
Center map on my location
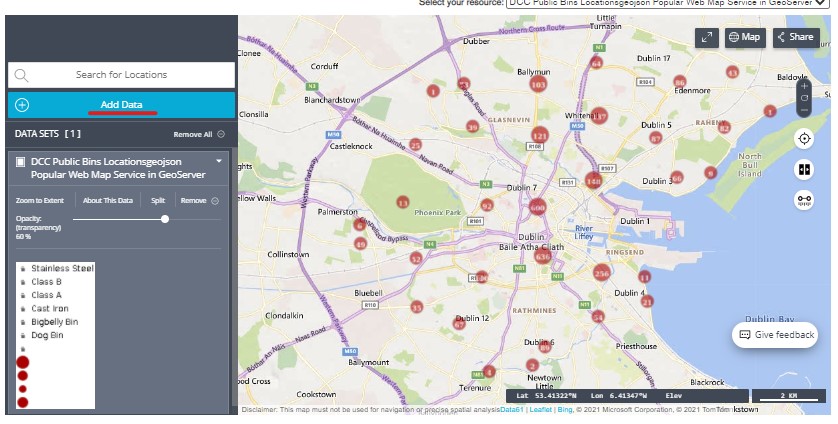(804, 139)
